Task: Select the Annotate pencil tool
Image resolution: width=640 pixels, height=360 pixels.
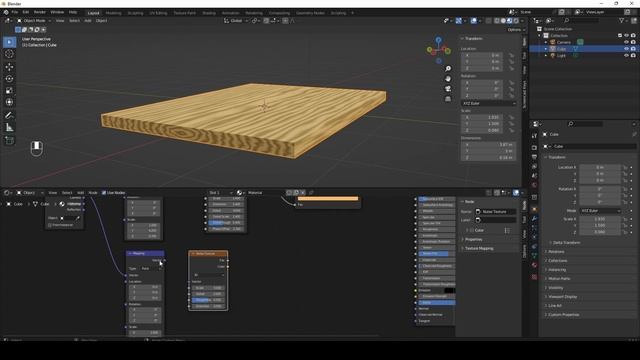Action: click(x=9, y=116)
